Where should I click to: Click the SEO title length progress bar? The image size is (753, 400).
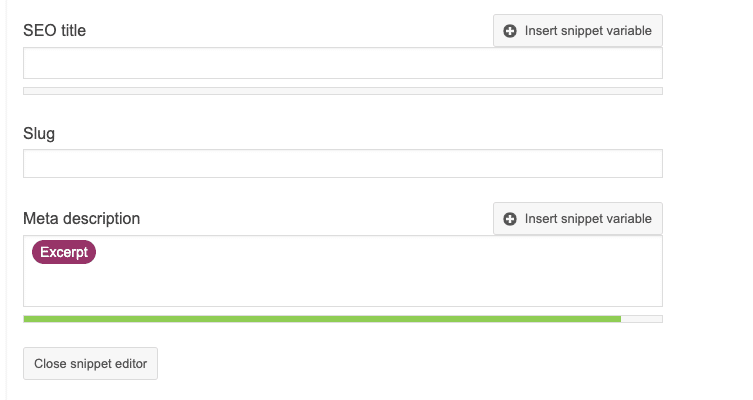pyautogui.click(x=343, y=91)
